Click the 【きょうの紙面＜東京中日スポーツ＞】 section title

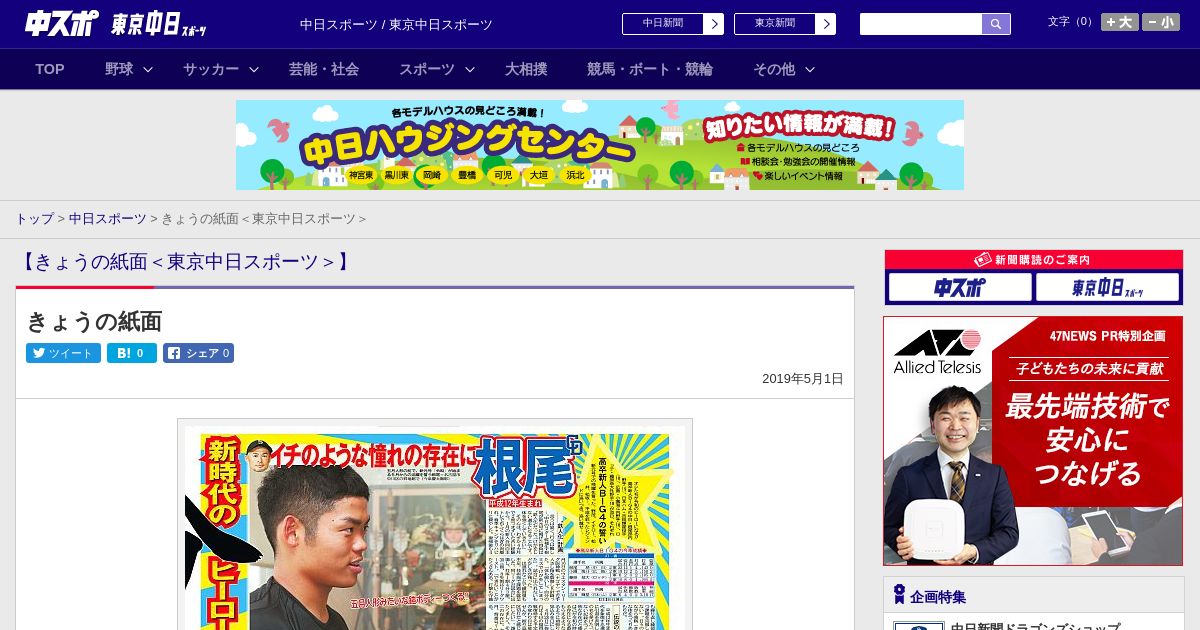[x=185, y=262]
